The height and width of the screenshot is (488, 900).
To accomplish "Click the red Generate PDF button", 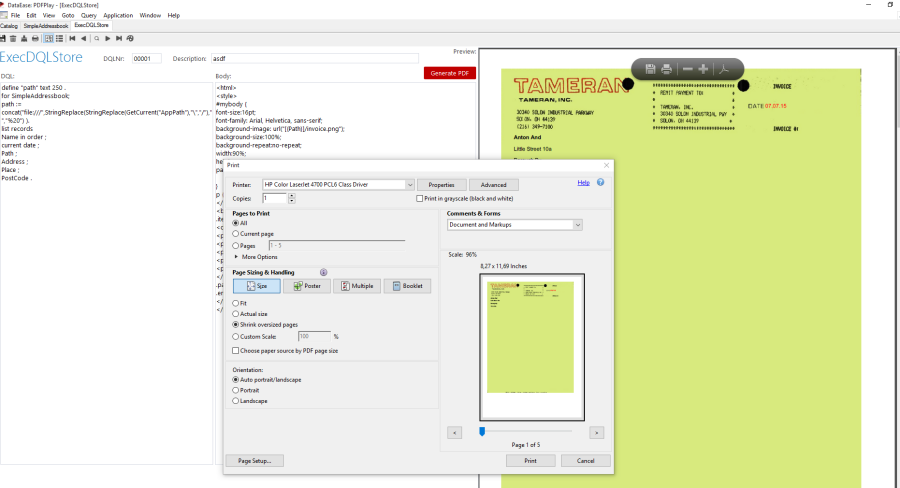I will [x=449, y=73].
